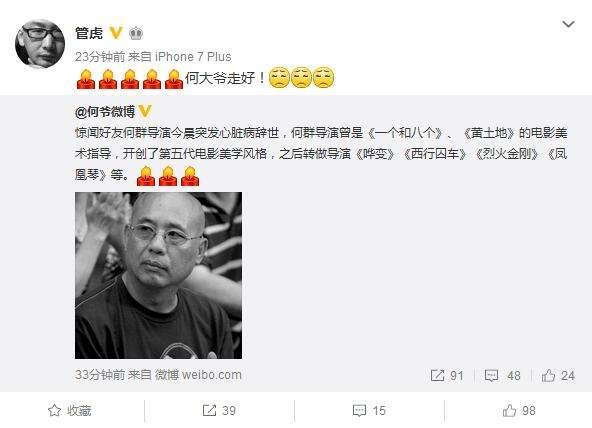Click the crown membership icon
The width and height of the screenshot is (592, 428).
(x=136, y=34)
